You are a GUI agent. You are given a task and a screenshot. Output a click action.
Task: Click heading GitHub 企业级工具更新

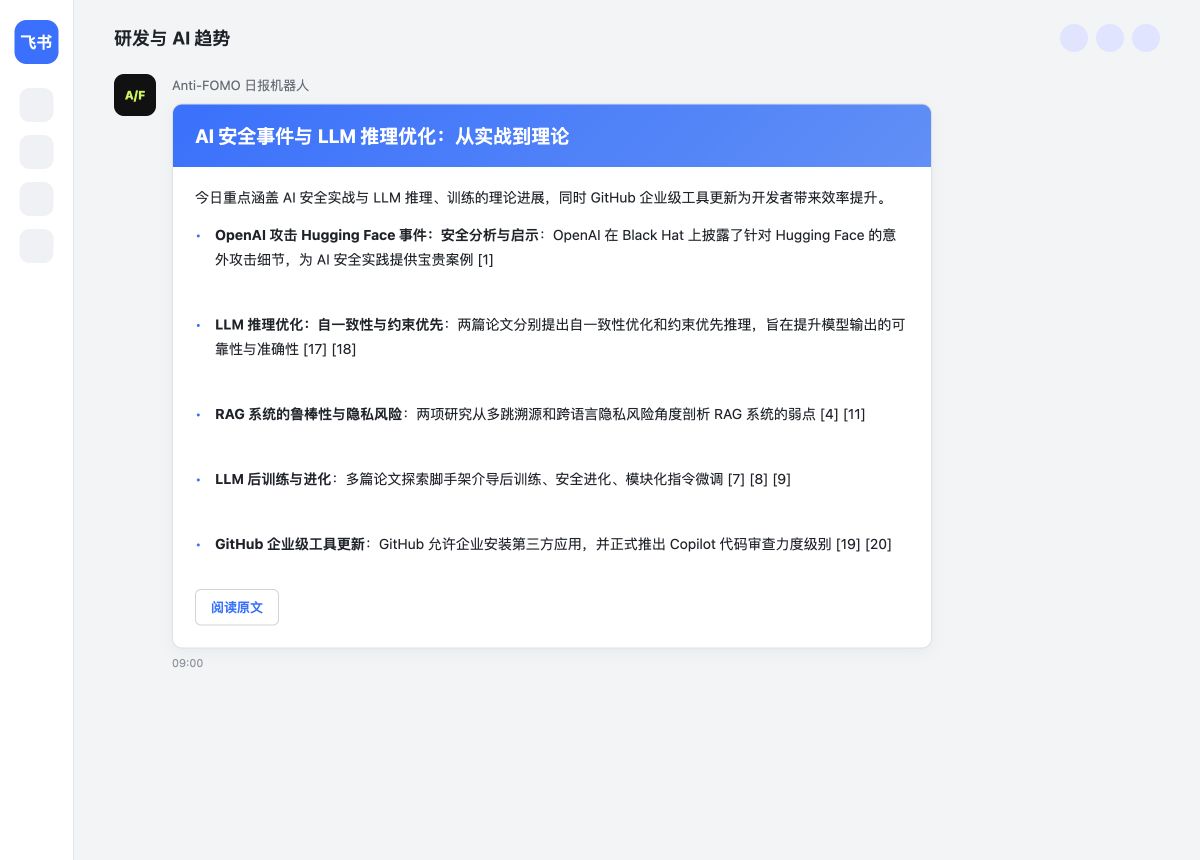click(x=290, y=544)
